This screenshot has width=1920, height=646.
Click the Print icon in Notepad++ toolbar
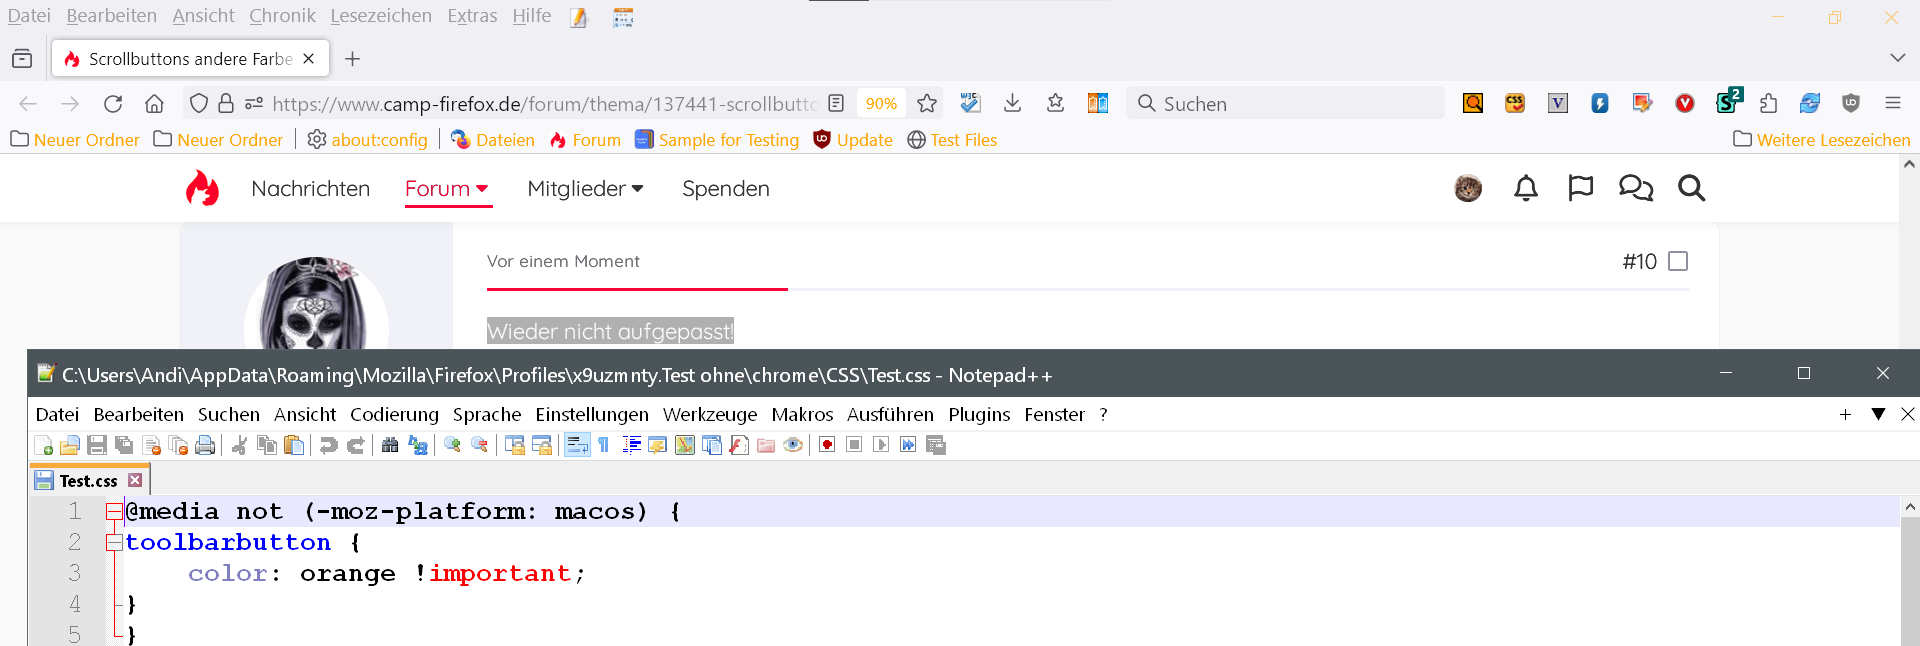coord(205,445)
